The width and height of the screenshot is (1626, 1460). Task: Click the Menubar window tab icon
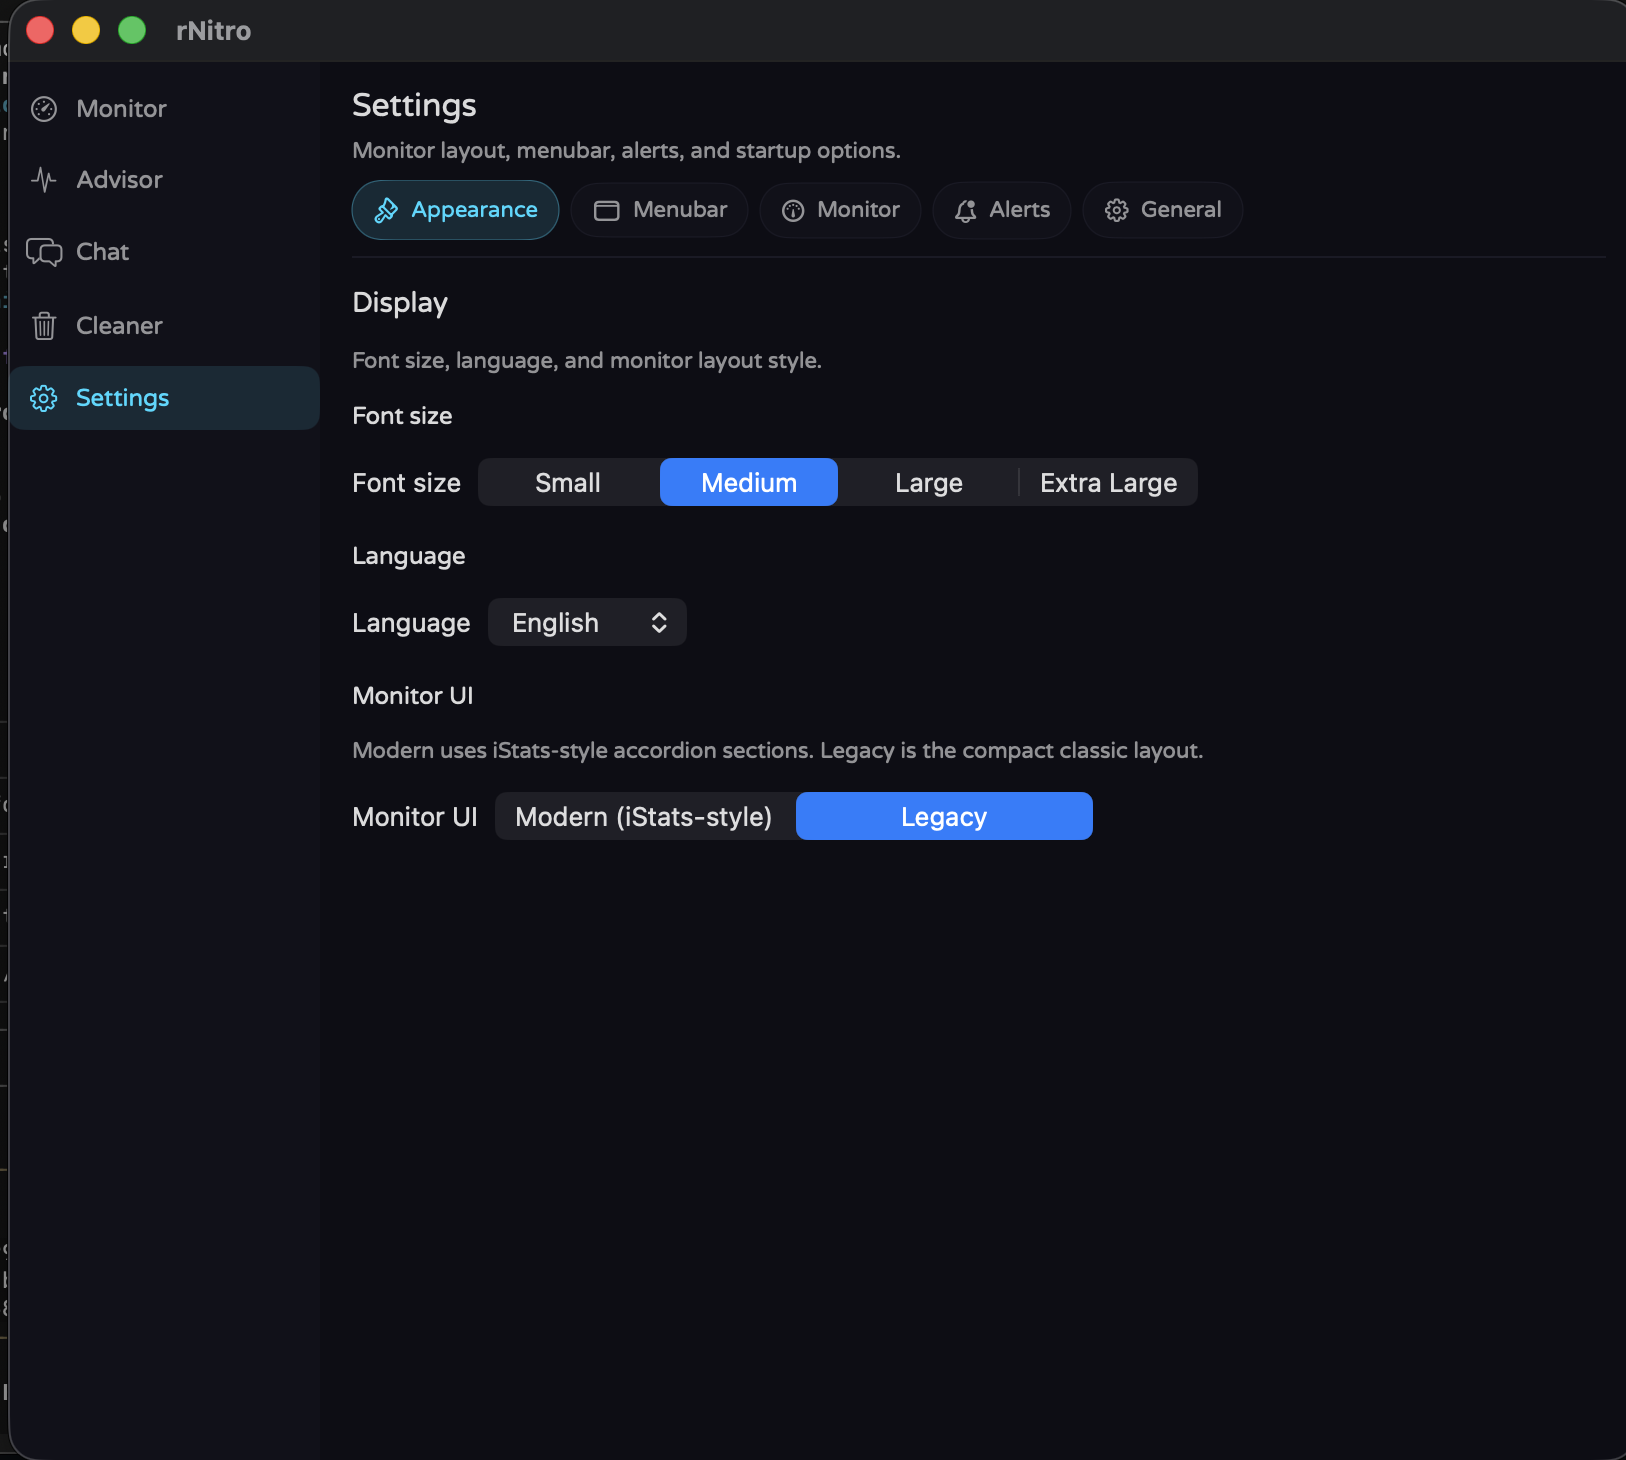[x=607, y=210]
